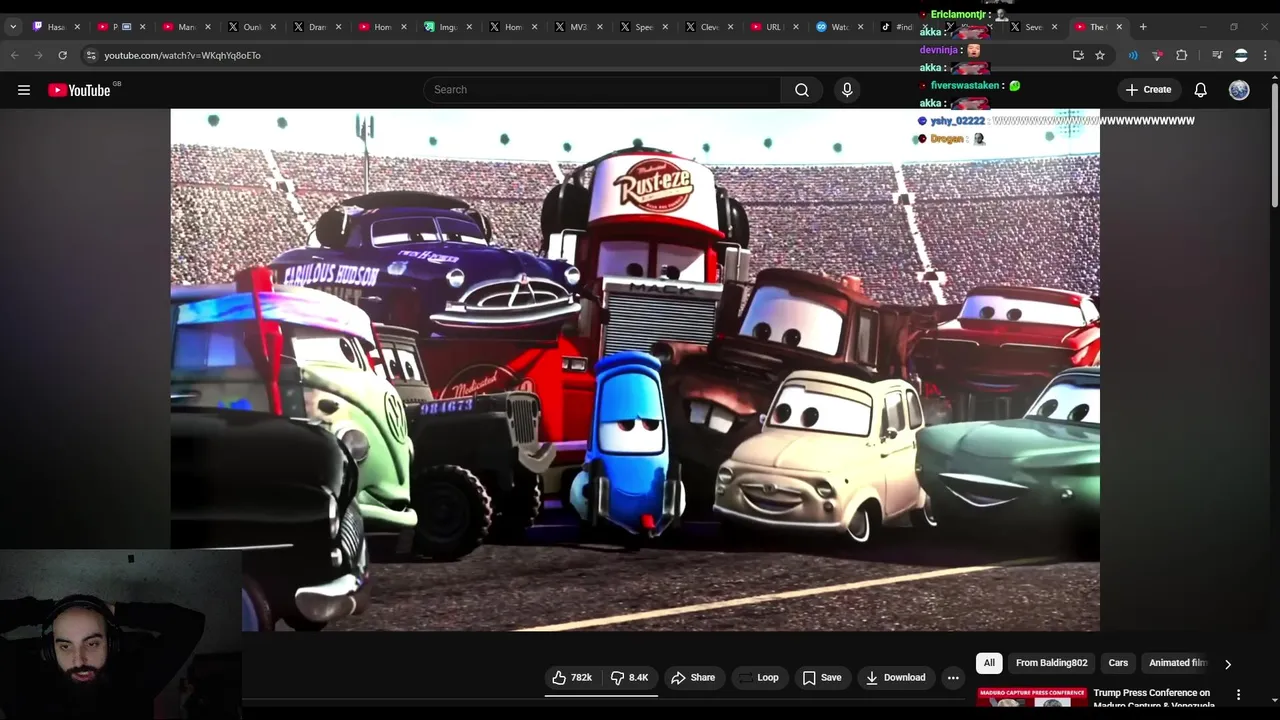Reload the page in Chrome
The width and height of the screenshot is (1280, 720).
point(63,55)
